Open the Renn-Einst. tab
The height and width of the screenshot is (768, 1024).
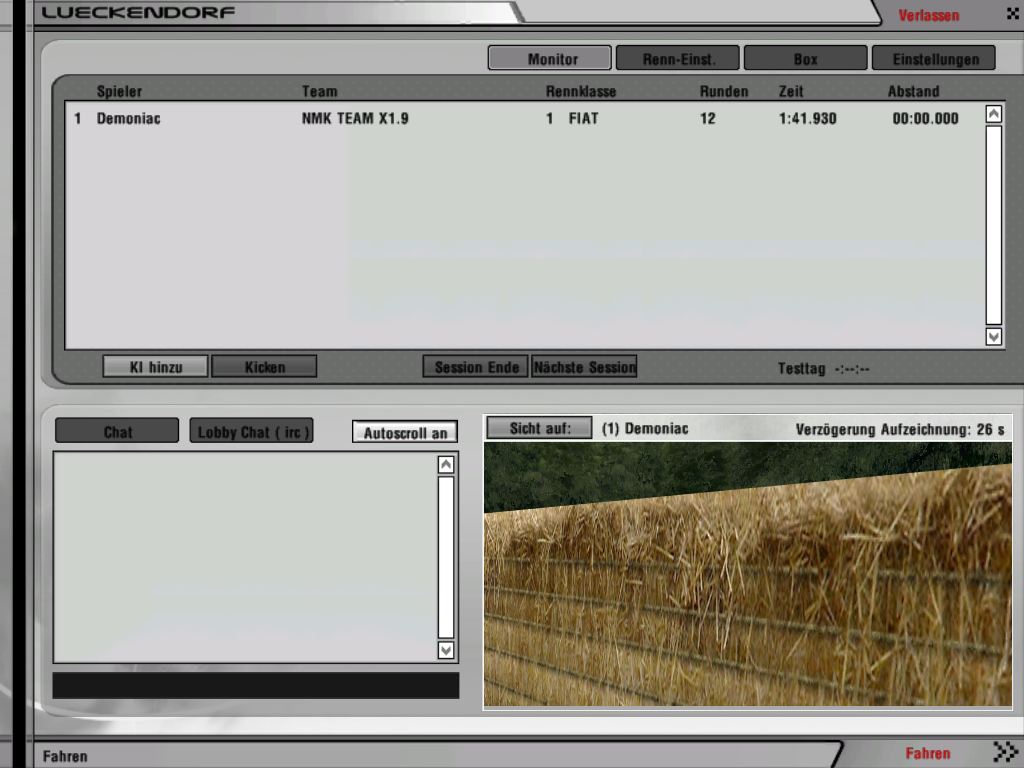pyautogui.click(x=677, y=59)
